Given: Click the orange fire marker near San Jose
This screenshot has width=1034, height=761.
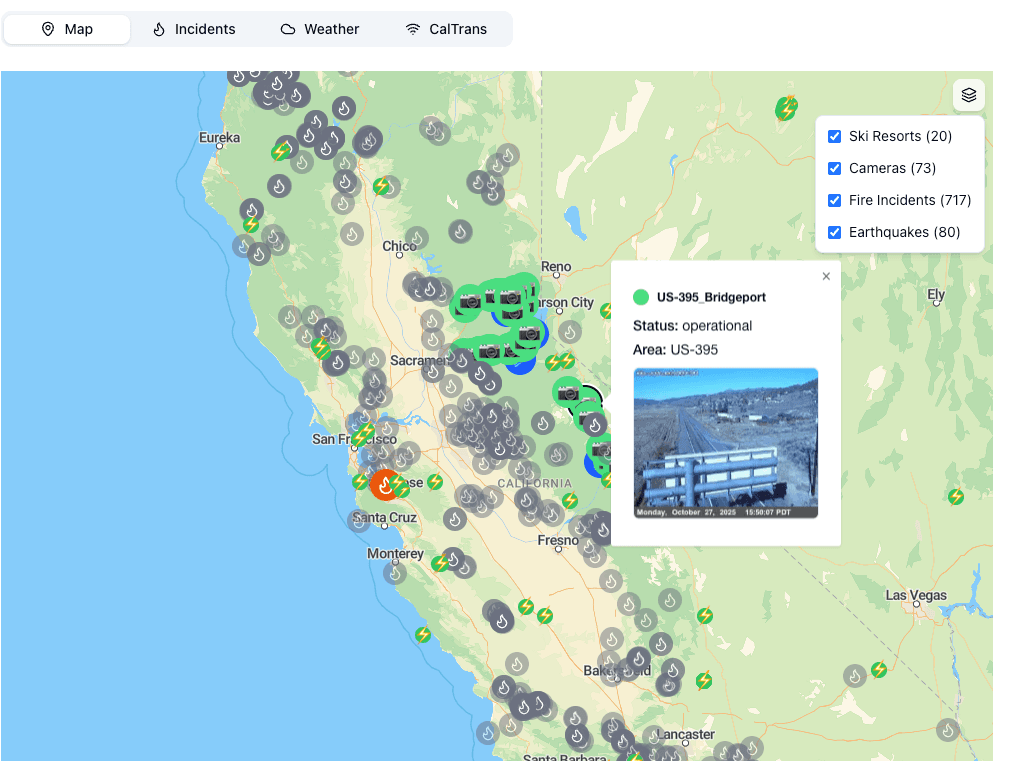Looking at the screenshot, I should (385, 484).
